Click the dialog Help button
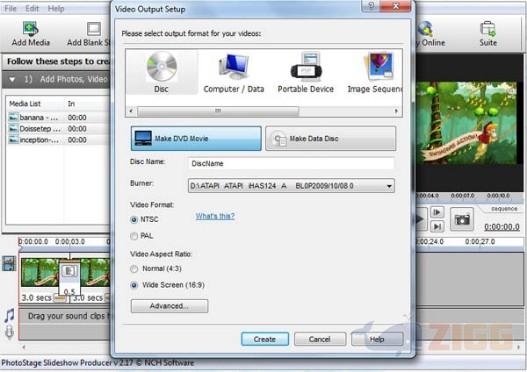The image size is (527, 372). pyautogui.click(x=377, y=339)
